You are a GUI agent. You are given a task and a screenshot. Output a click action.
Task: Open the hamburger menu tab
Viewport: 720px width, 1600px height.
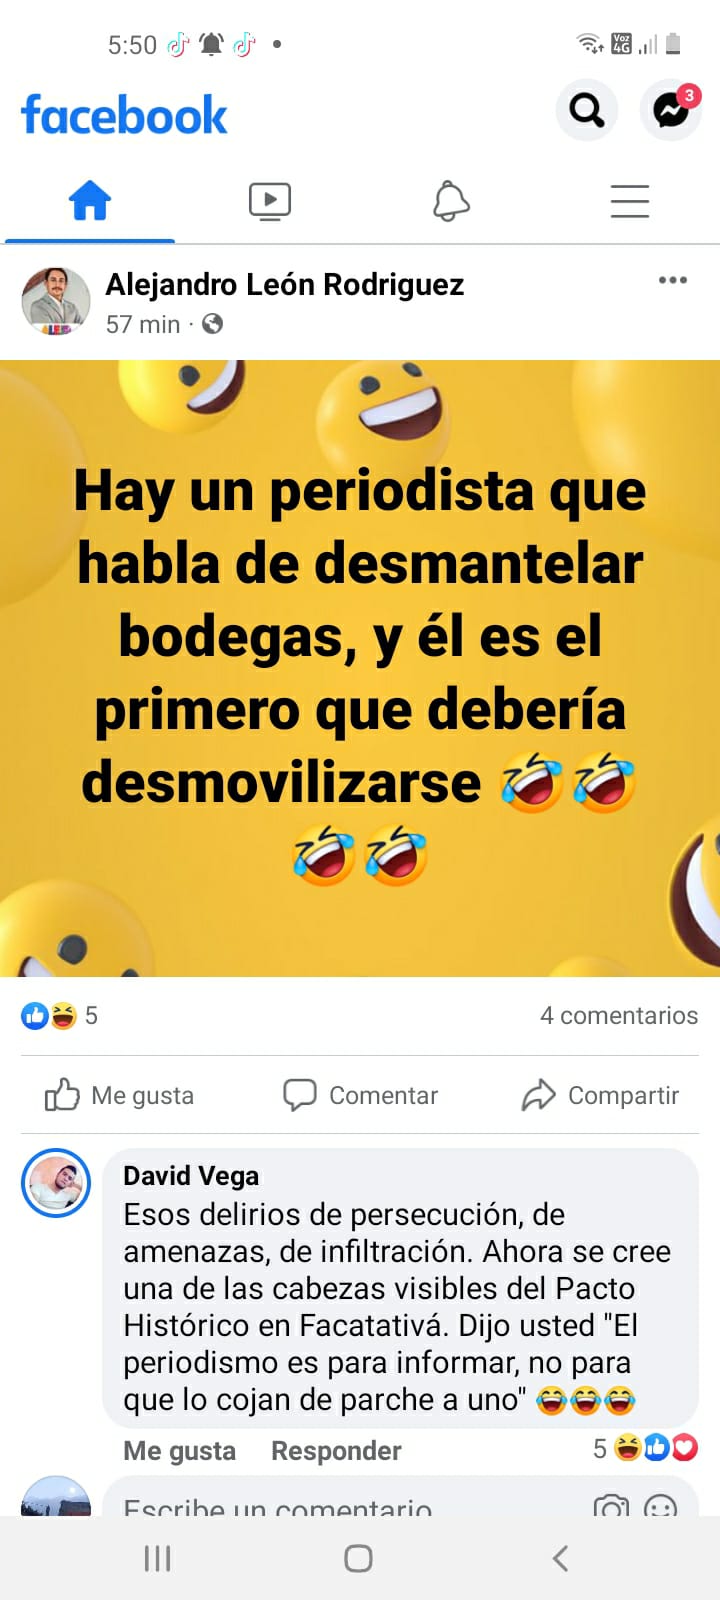pos(630,201)
